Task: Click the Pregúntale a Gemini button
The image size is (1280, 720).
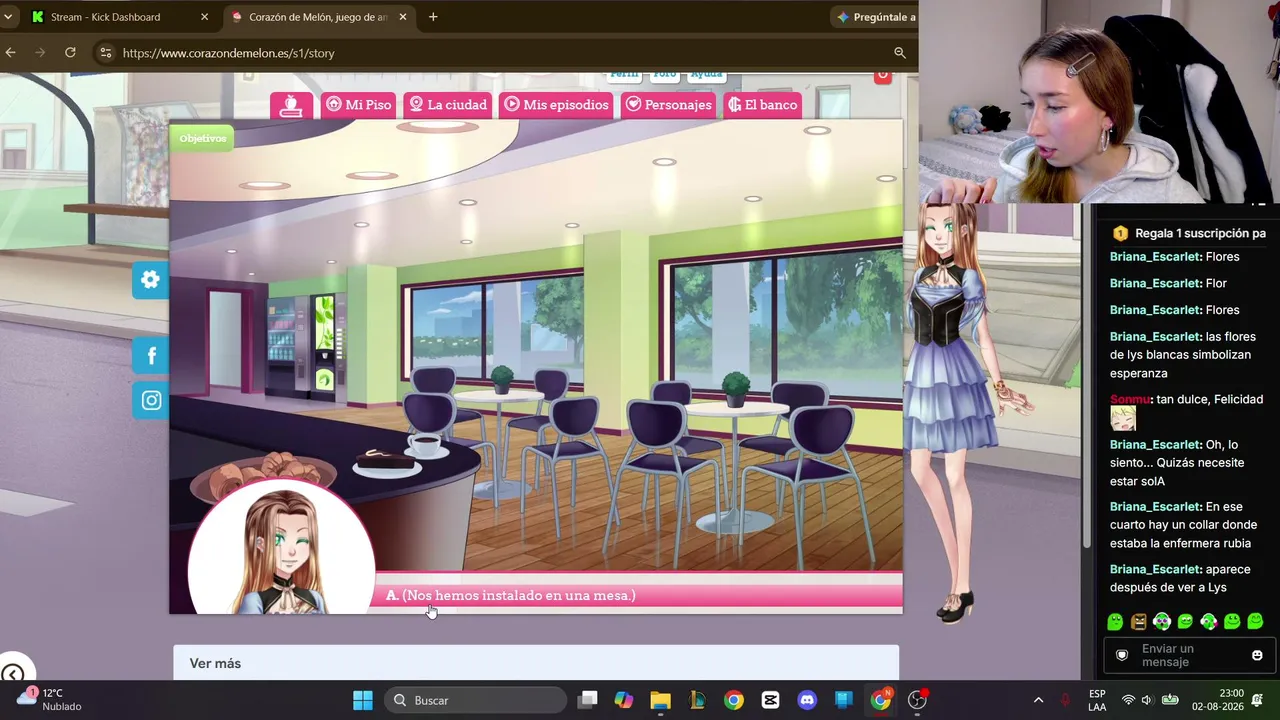Action: [x=876, y=17]
